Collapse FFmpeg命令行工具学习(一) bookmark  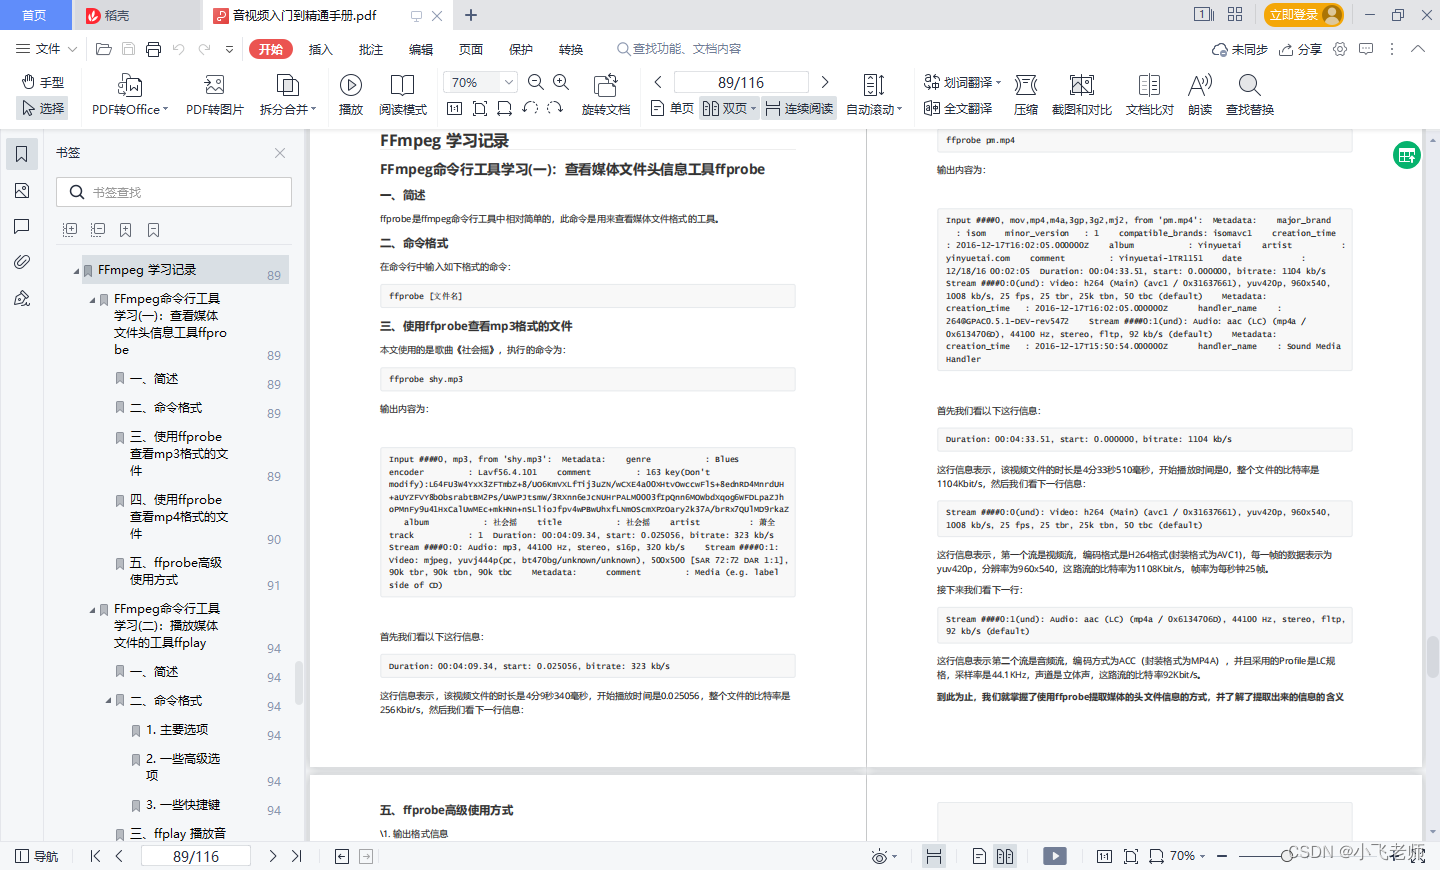click(93, 300)
